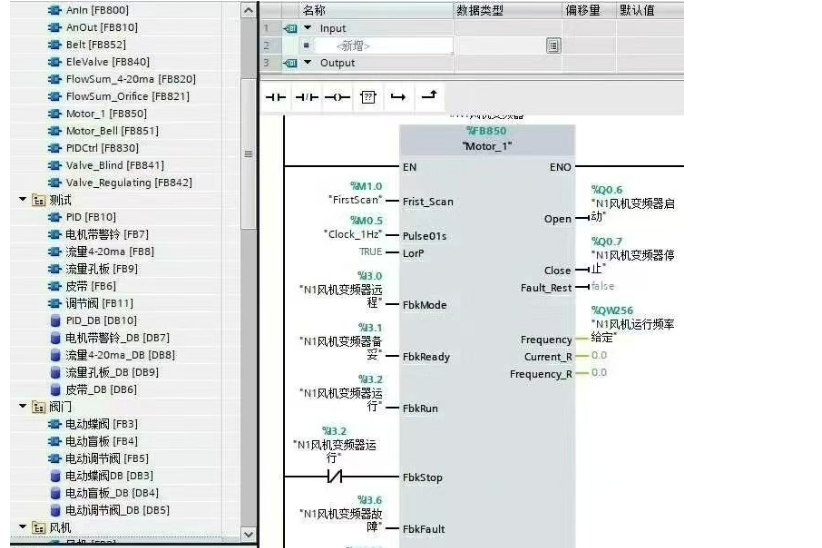Viewport: 822px width, 548px height.
Task: Open the 流量孔板_DB [DB9] data block
Action: click(x=112, y=372)
